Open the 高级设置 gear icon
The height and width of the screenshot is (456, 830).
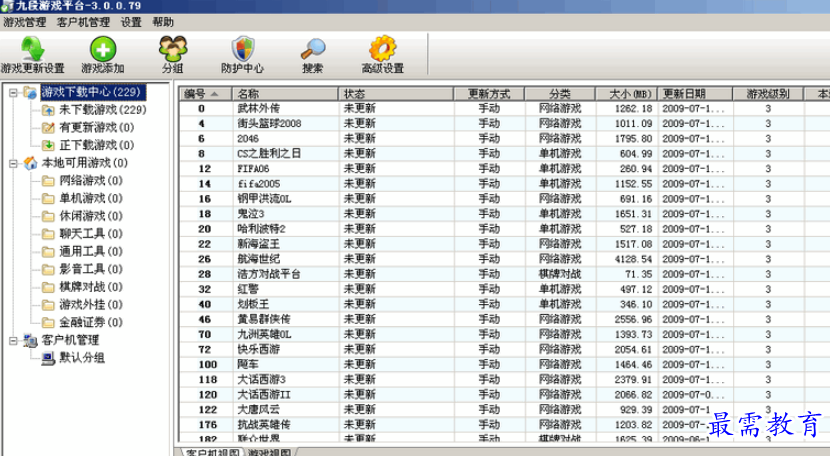[383, 49]
